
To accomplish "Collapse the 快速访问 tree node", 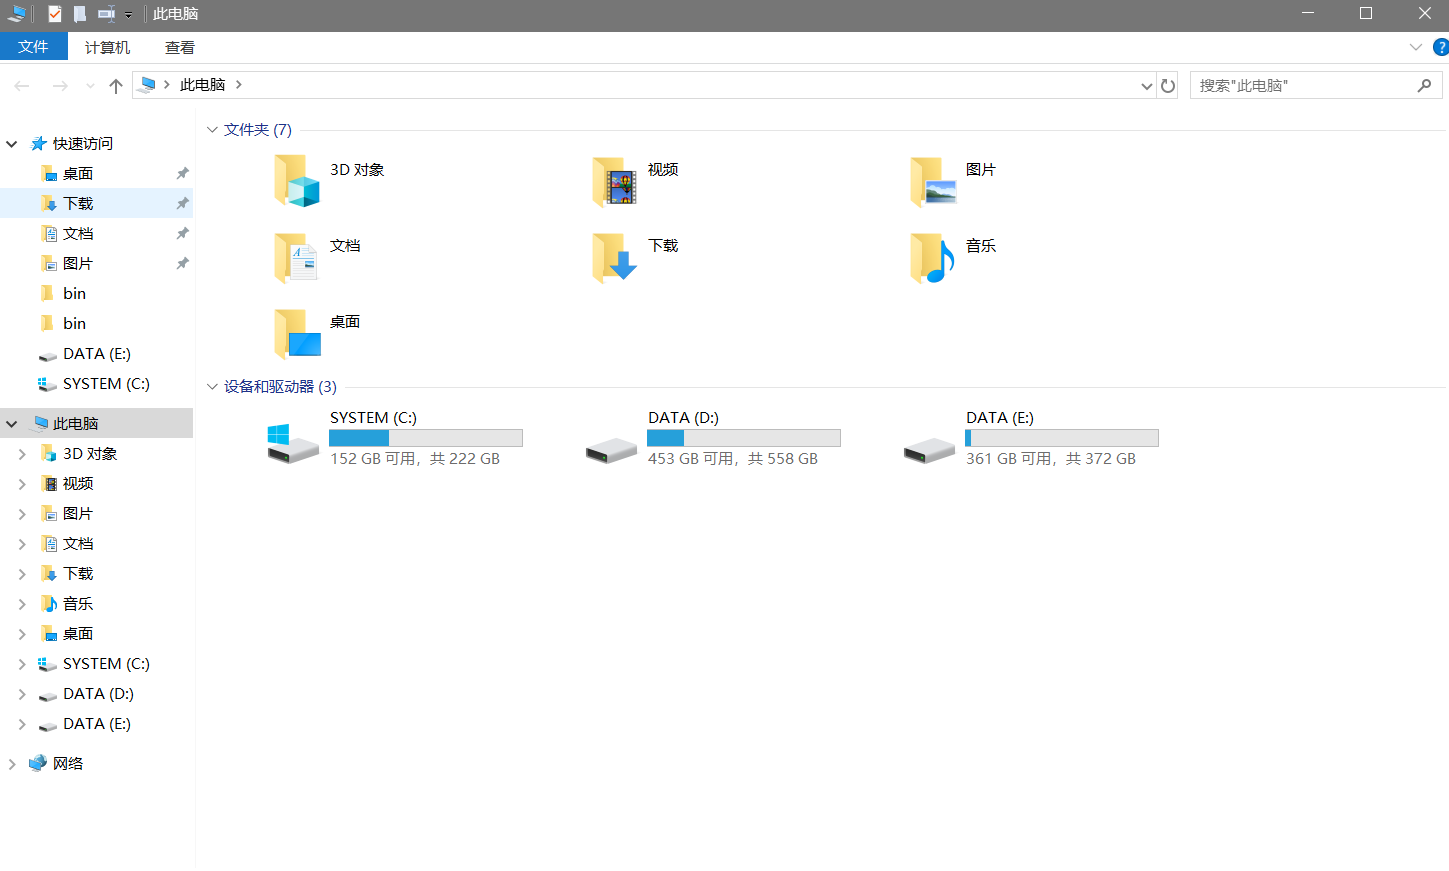I will coord(12,144).
